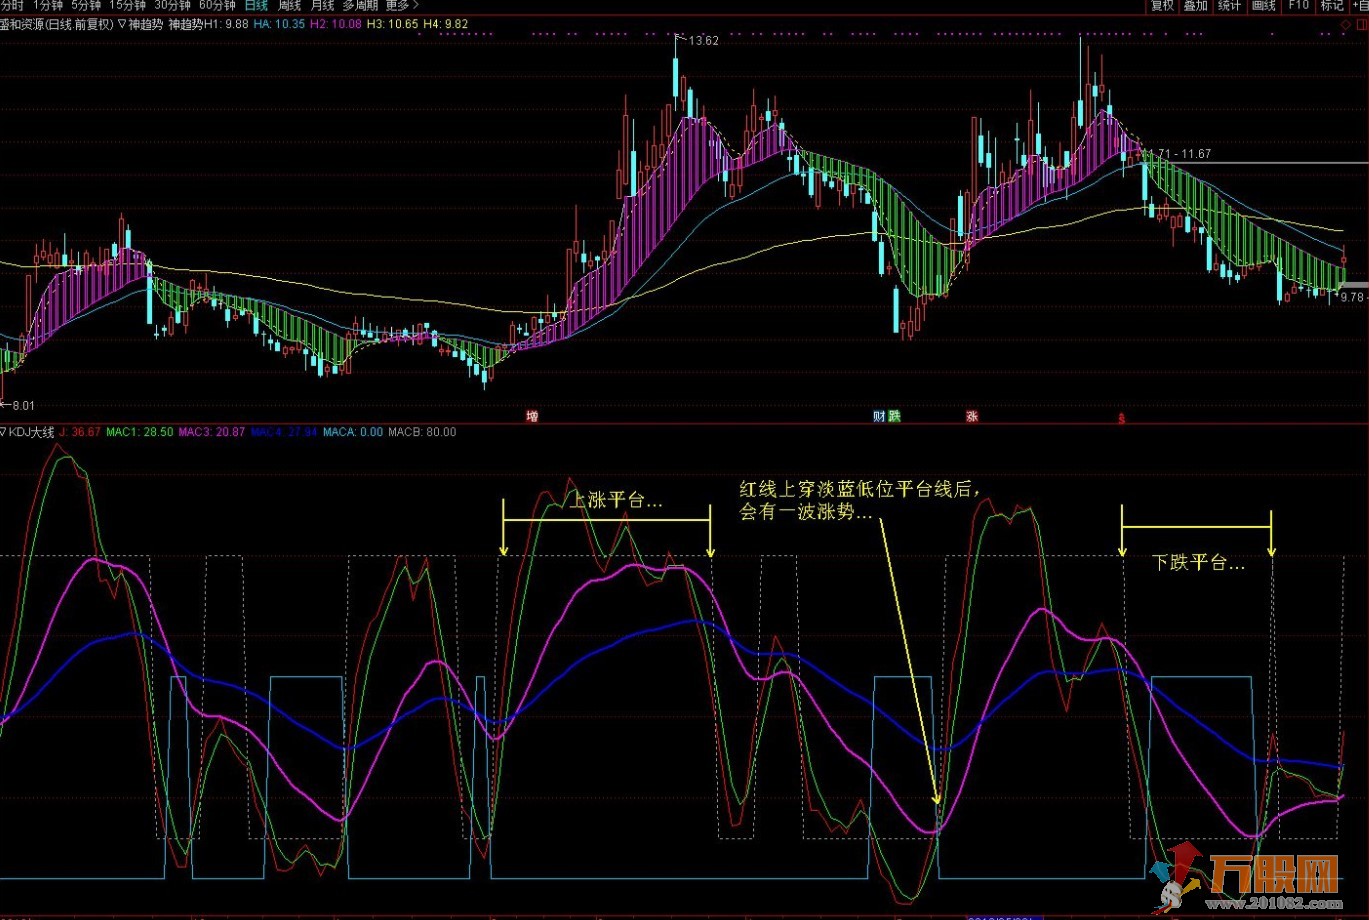Click the 统计 statistics button
Image resolution: width=1369 pixels, height=920 pixels.
coord(1230,6)
